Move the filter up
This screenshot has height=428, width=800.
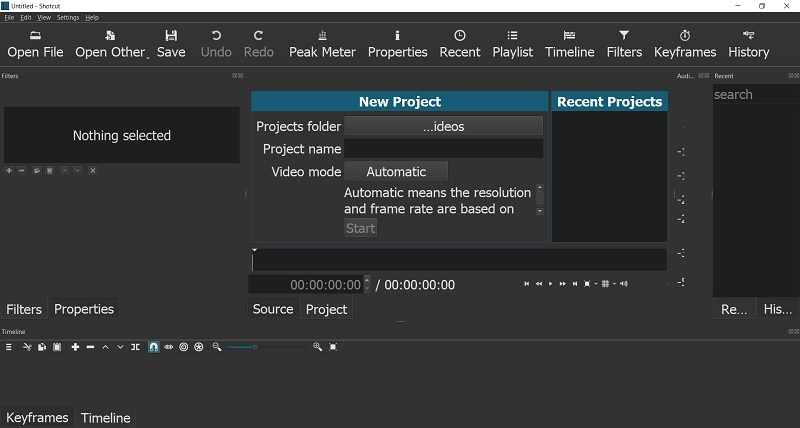click(65, 170)
